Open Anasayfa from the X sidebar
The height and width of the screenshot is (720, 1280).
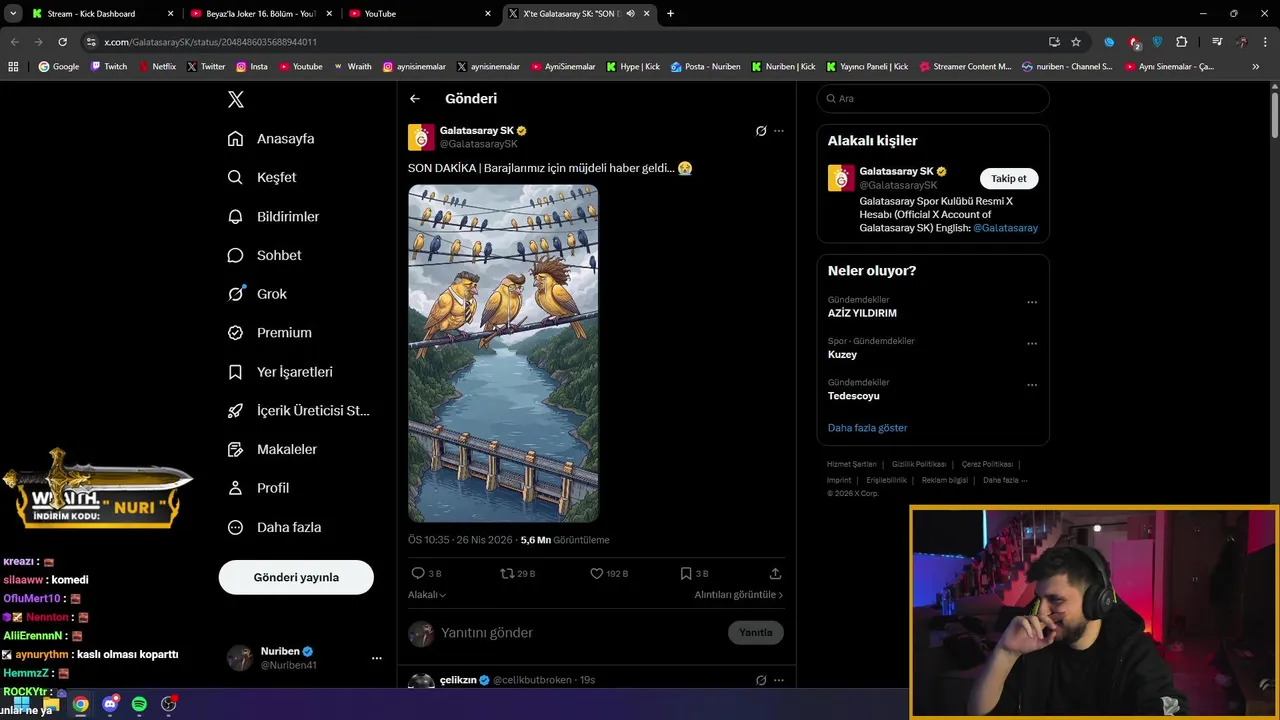pyautogui.click(x=271, y=139)
